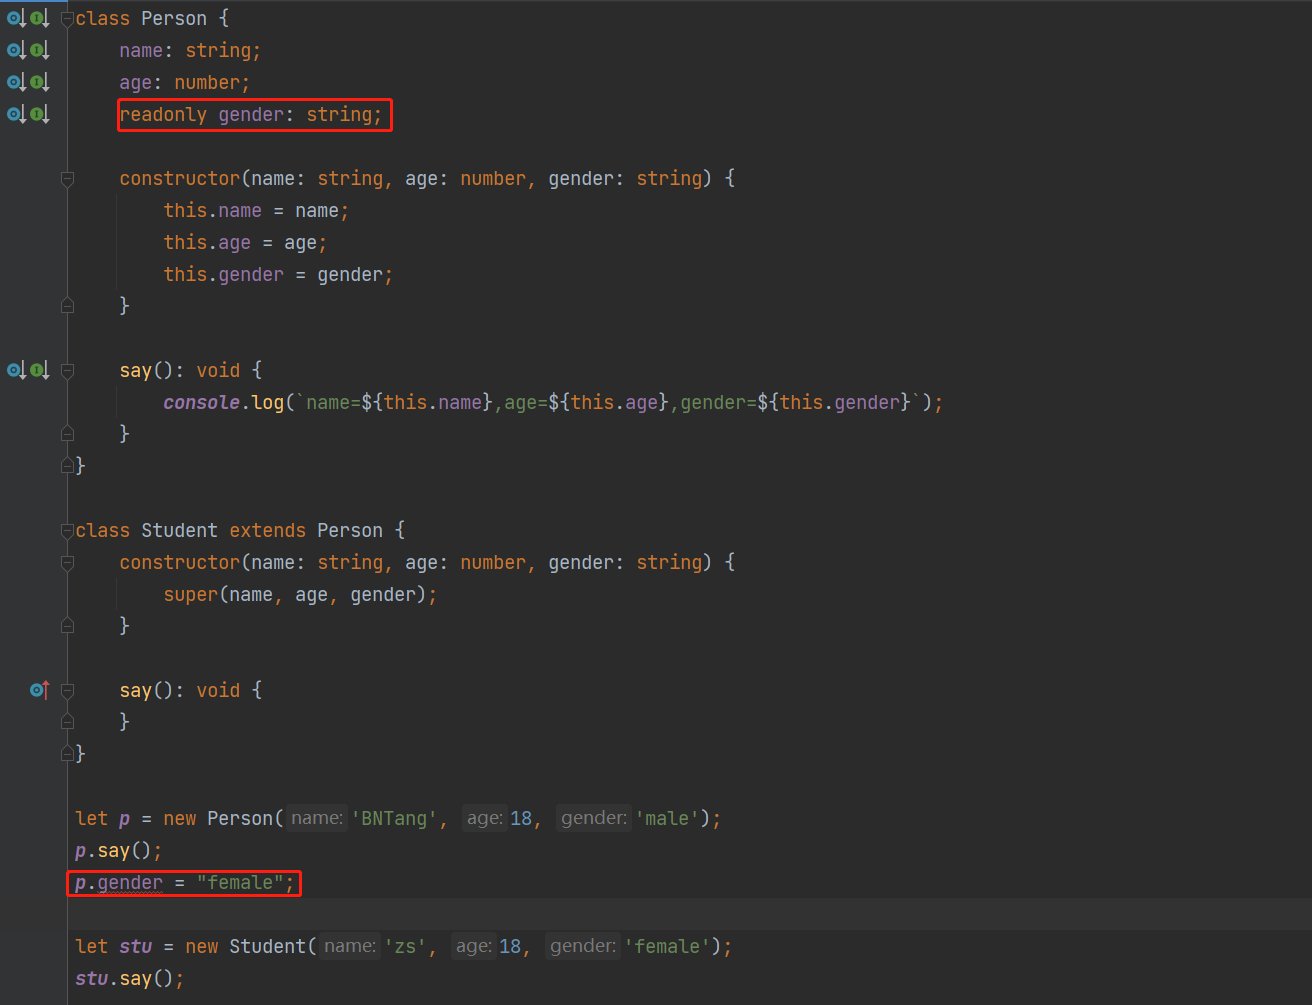
Task: Click green implemented icon on class Person line
Action: click(x=40, y=18)
